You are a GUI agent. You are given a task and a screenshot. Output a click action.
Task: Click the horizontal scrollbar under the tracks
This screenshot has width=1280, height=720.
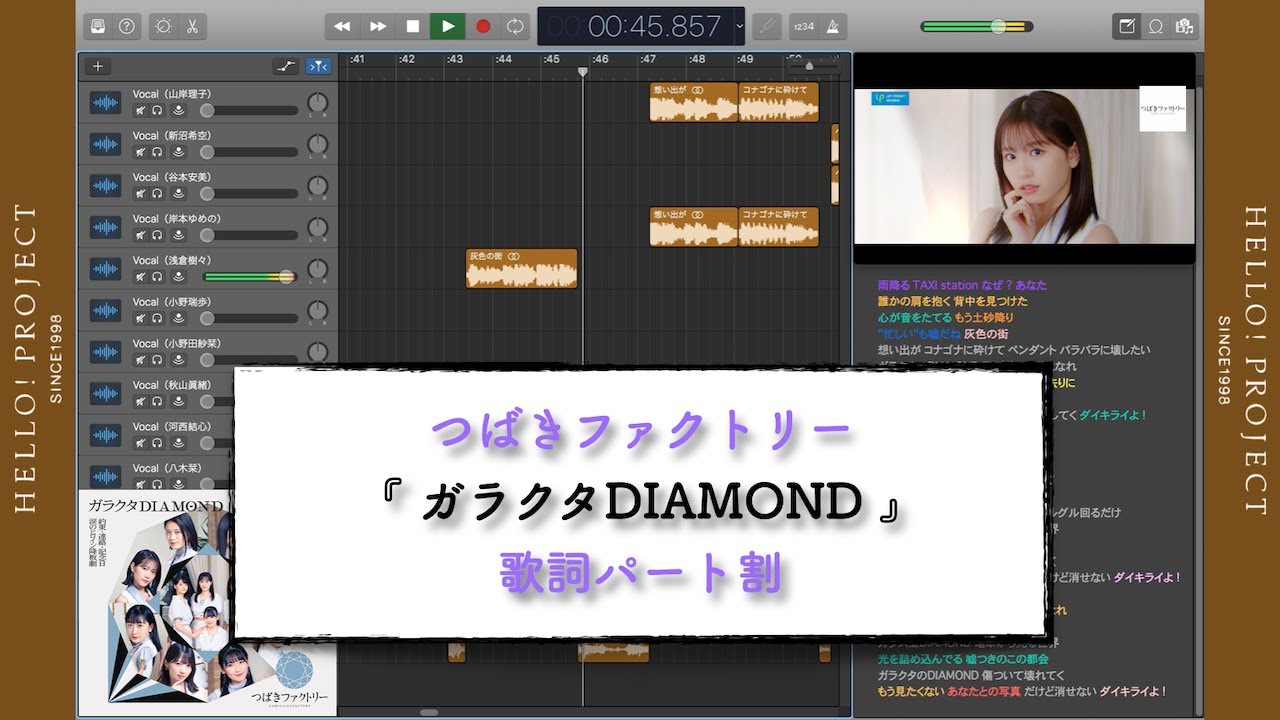click(429, 712)
